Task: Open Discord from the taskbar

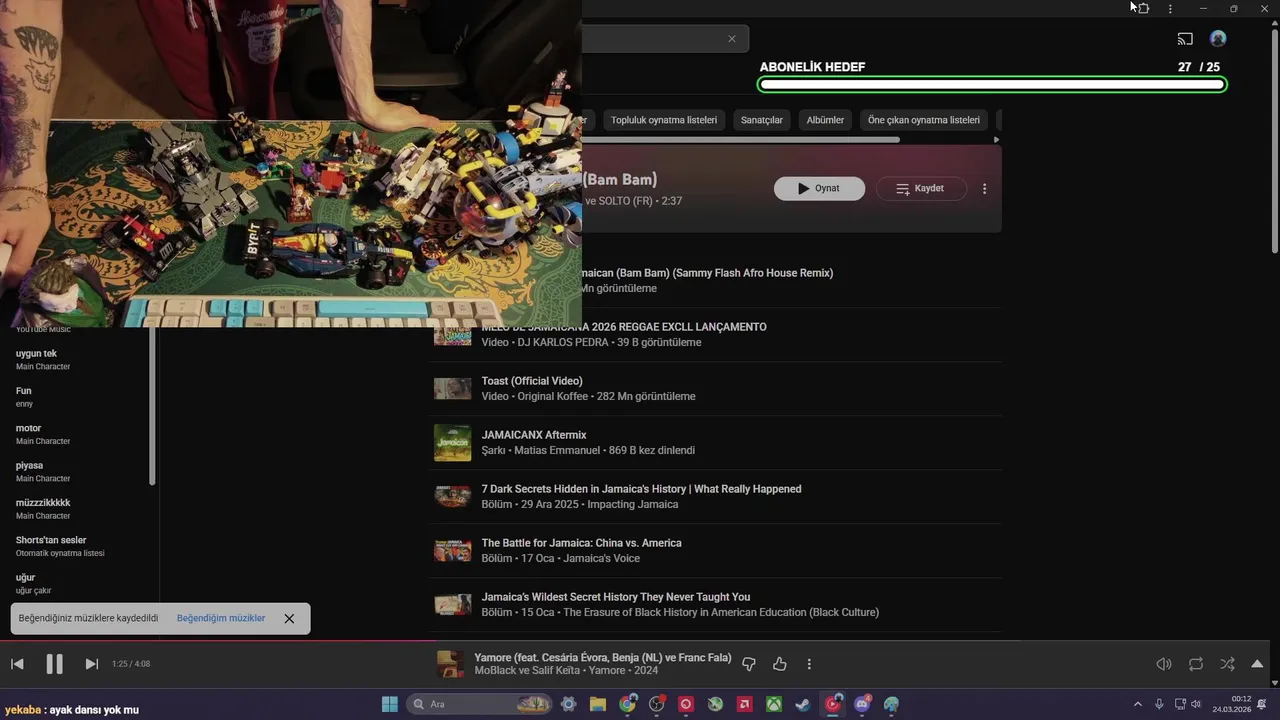Action: click(x=862, y=704)
